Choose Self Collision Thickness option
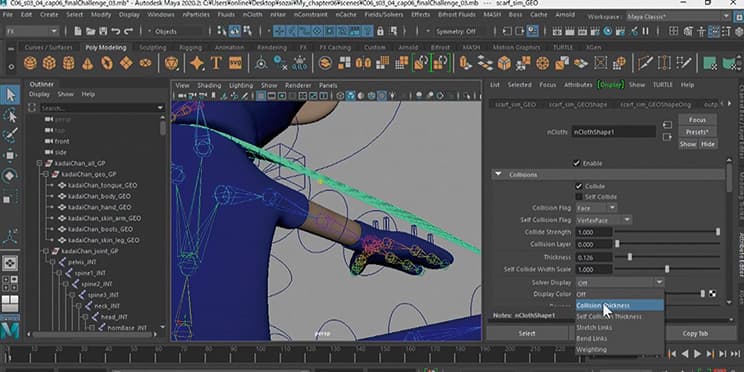 point(620,316)
